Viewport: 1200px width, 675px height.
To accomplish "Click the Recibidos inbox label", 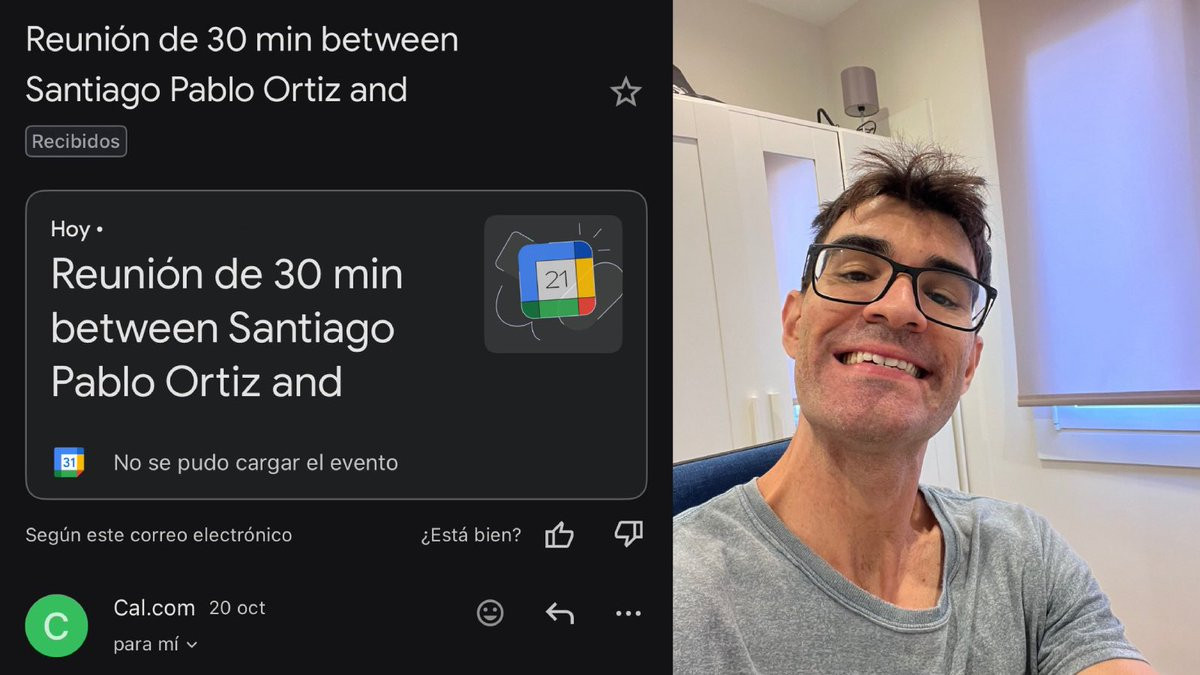I will click(x=76, y=141).
